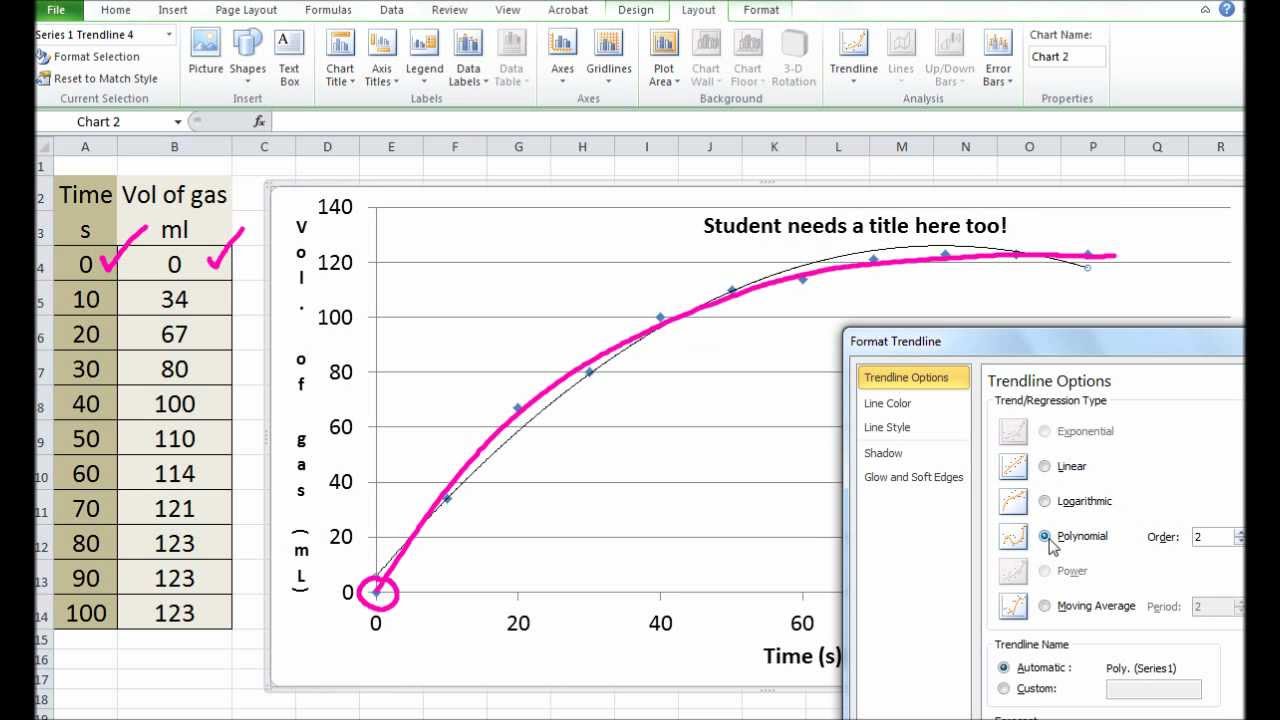The width and height of the screenshot is (1280, 720).
Task: Select the Linear trendline radio button
Action: [1045, 466]
